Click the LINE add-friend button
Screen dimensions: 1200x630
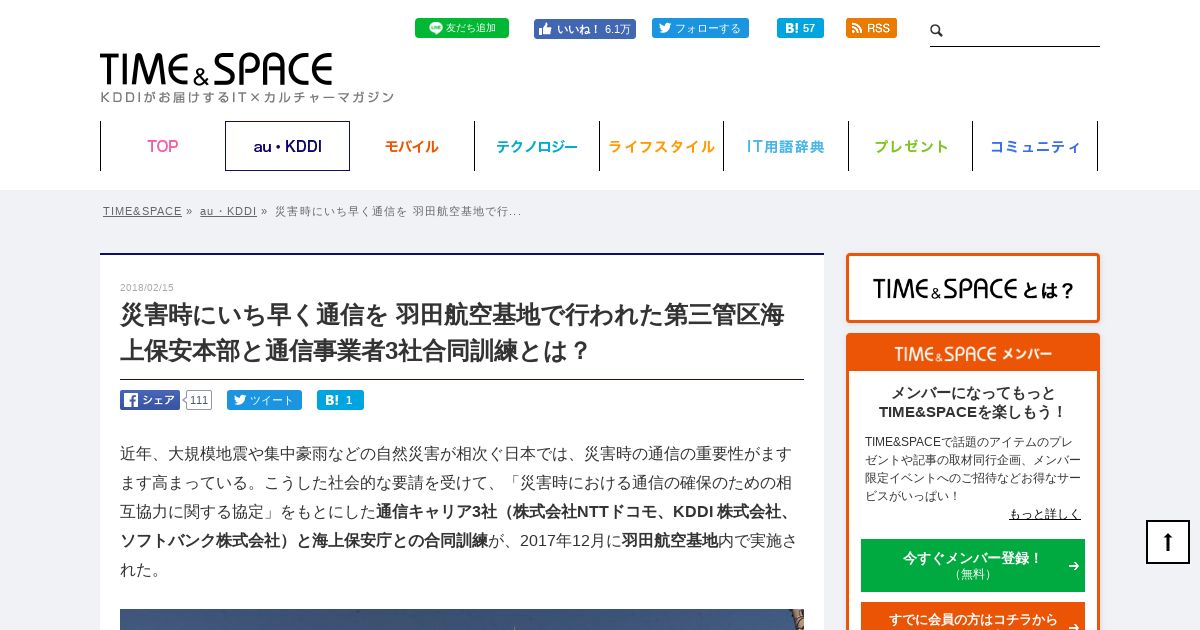click(462, 28)
